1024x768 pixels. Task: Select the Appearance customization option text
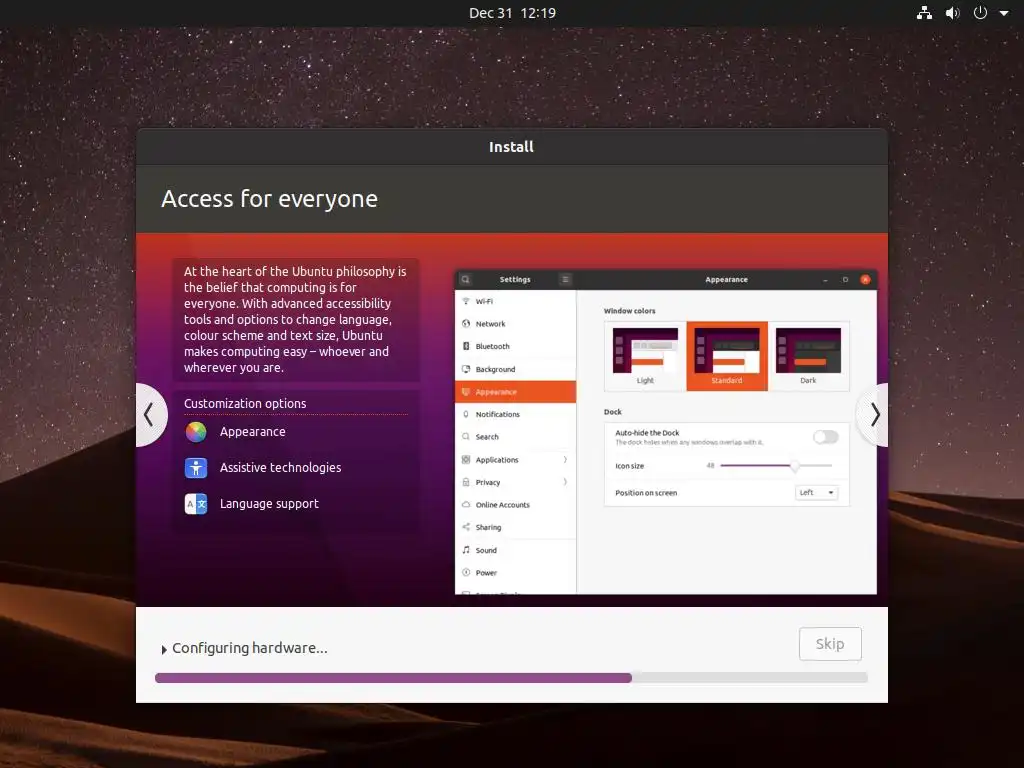click(x=253, y=432)
